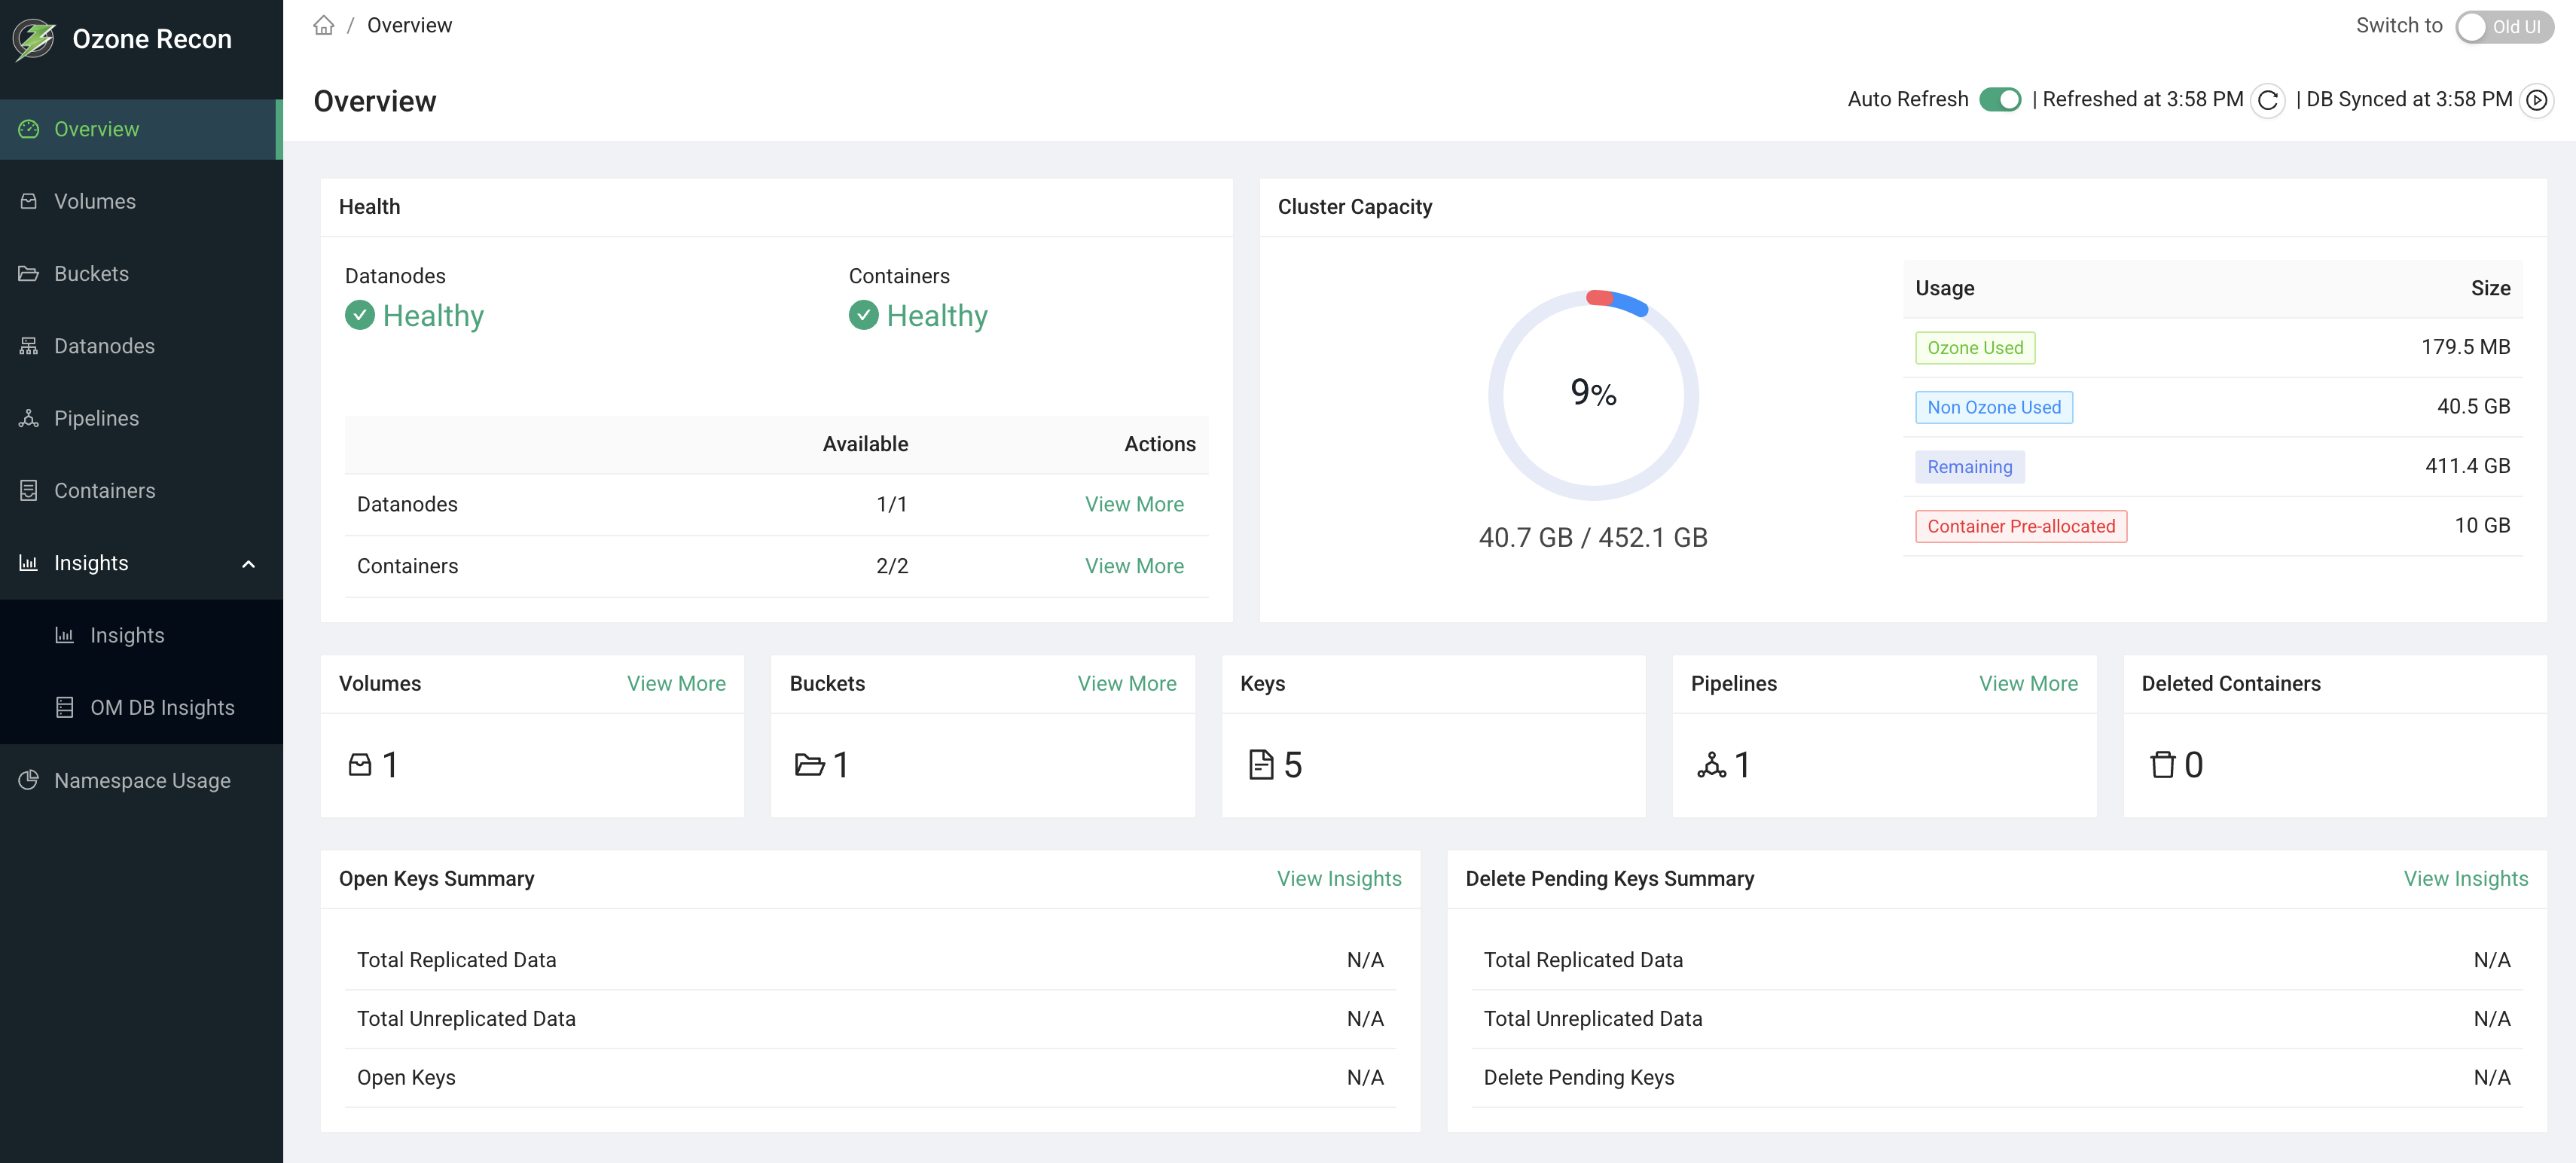Click the home breadcrumb icon

click(323, 25)
